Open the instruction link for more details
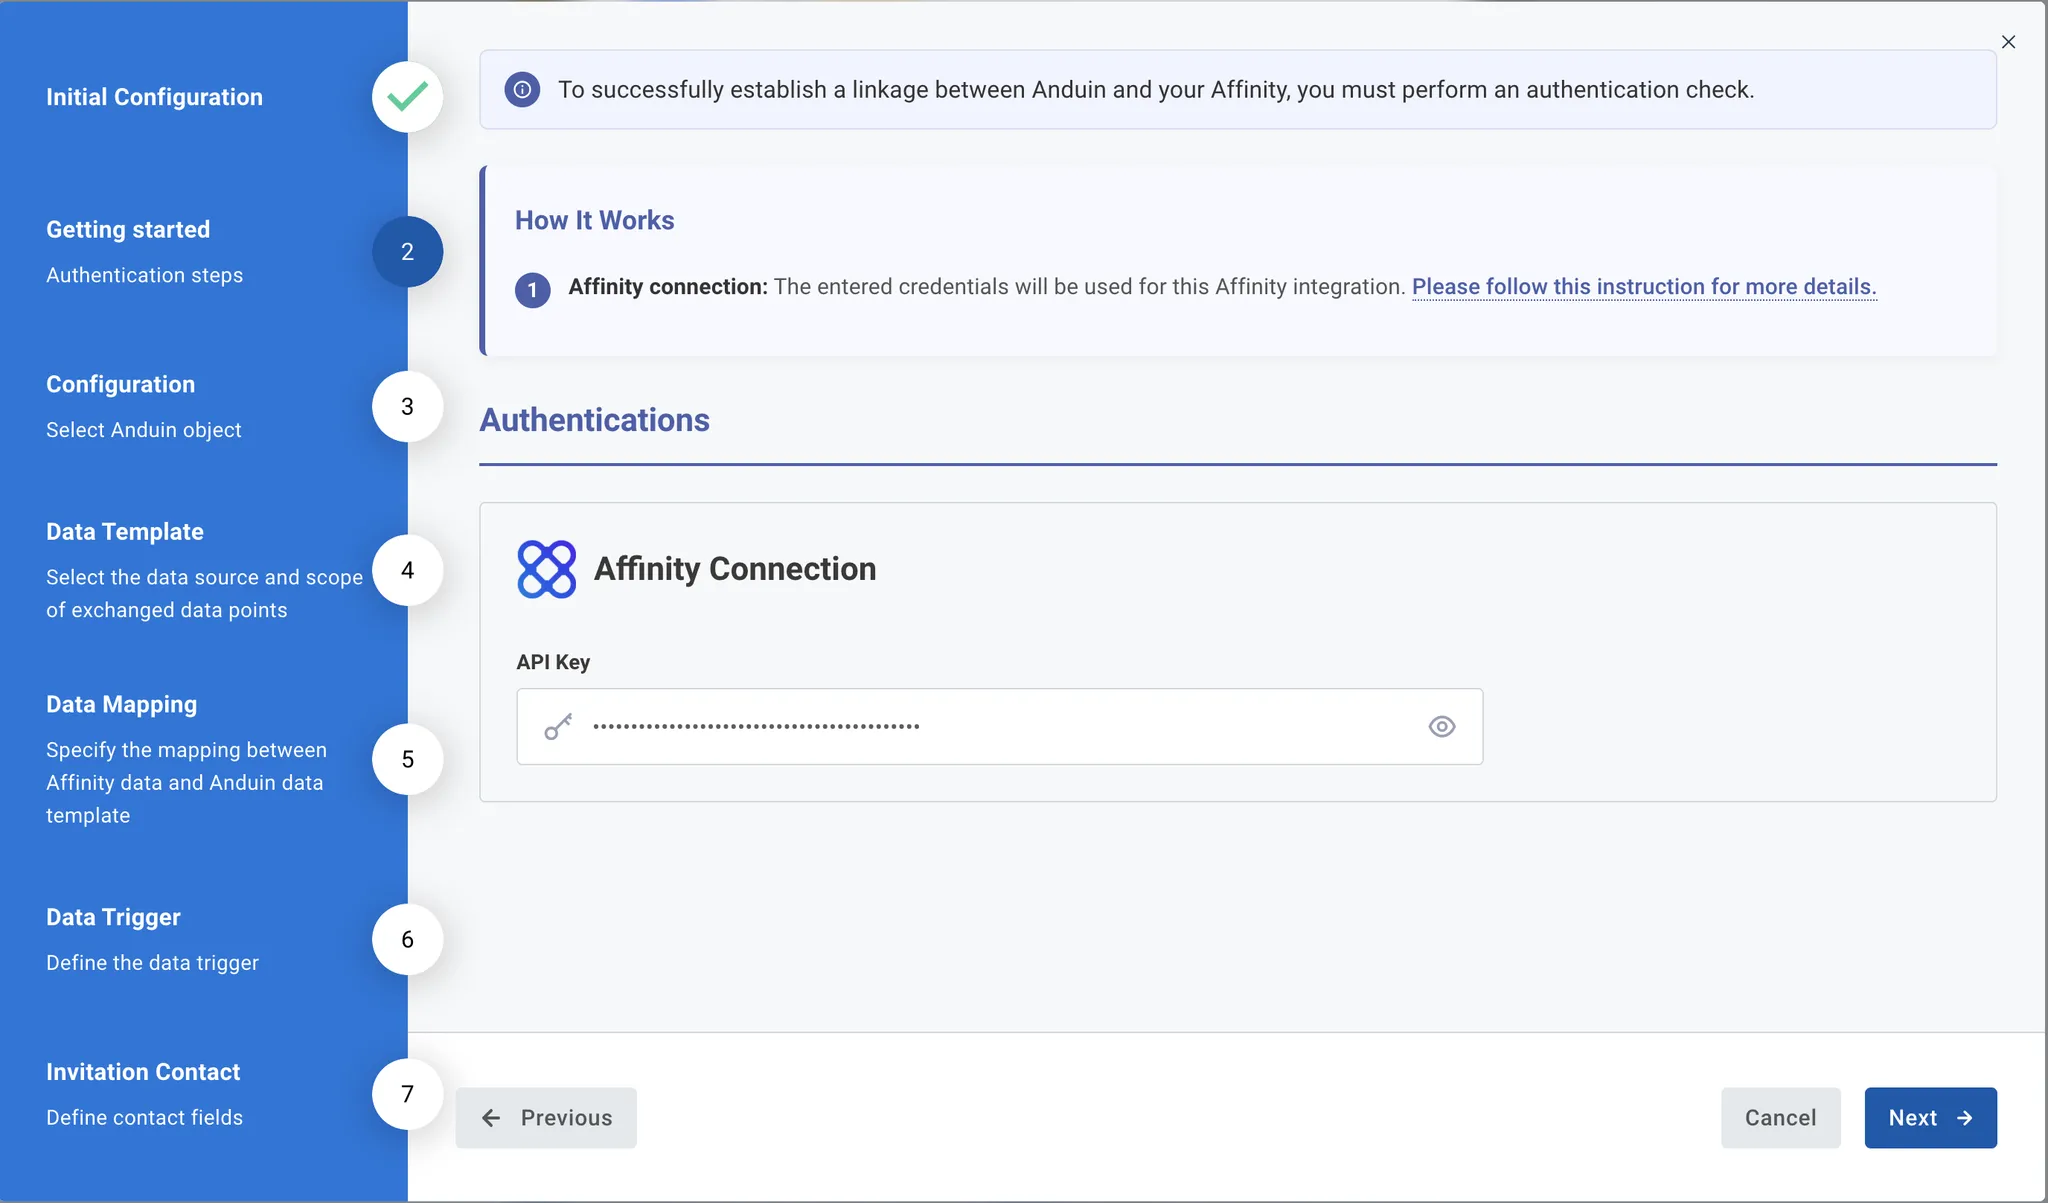Viewport: 2048px width, 1203px height. point(1644,287)
